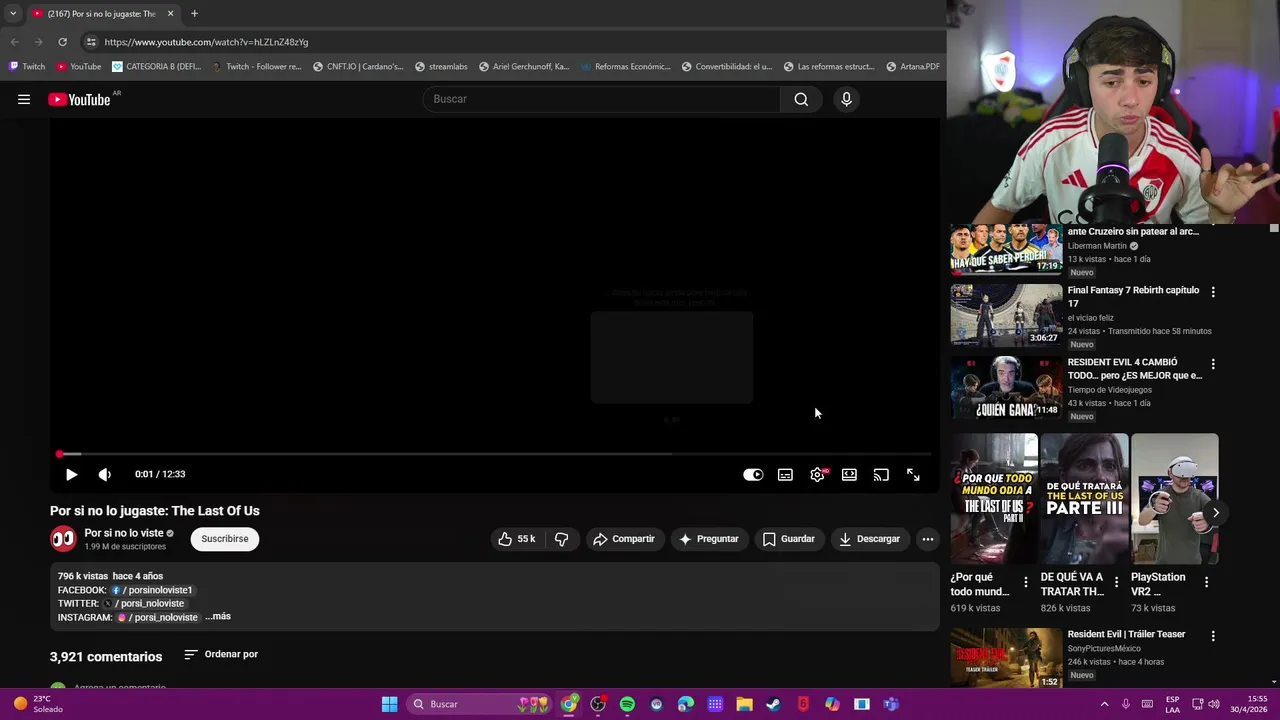Open the player settings gear

(817, 475)
